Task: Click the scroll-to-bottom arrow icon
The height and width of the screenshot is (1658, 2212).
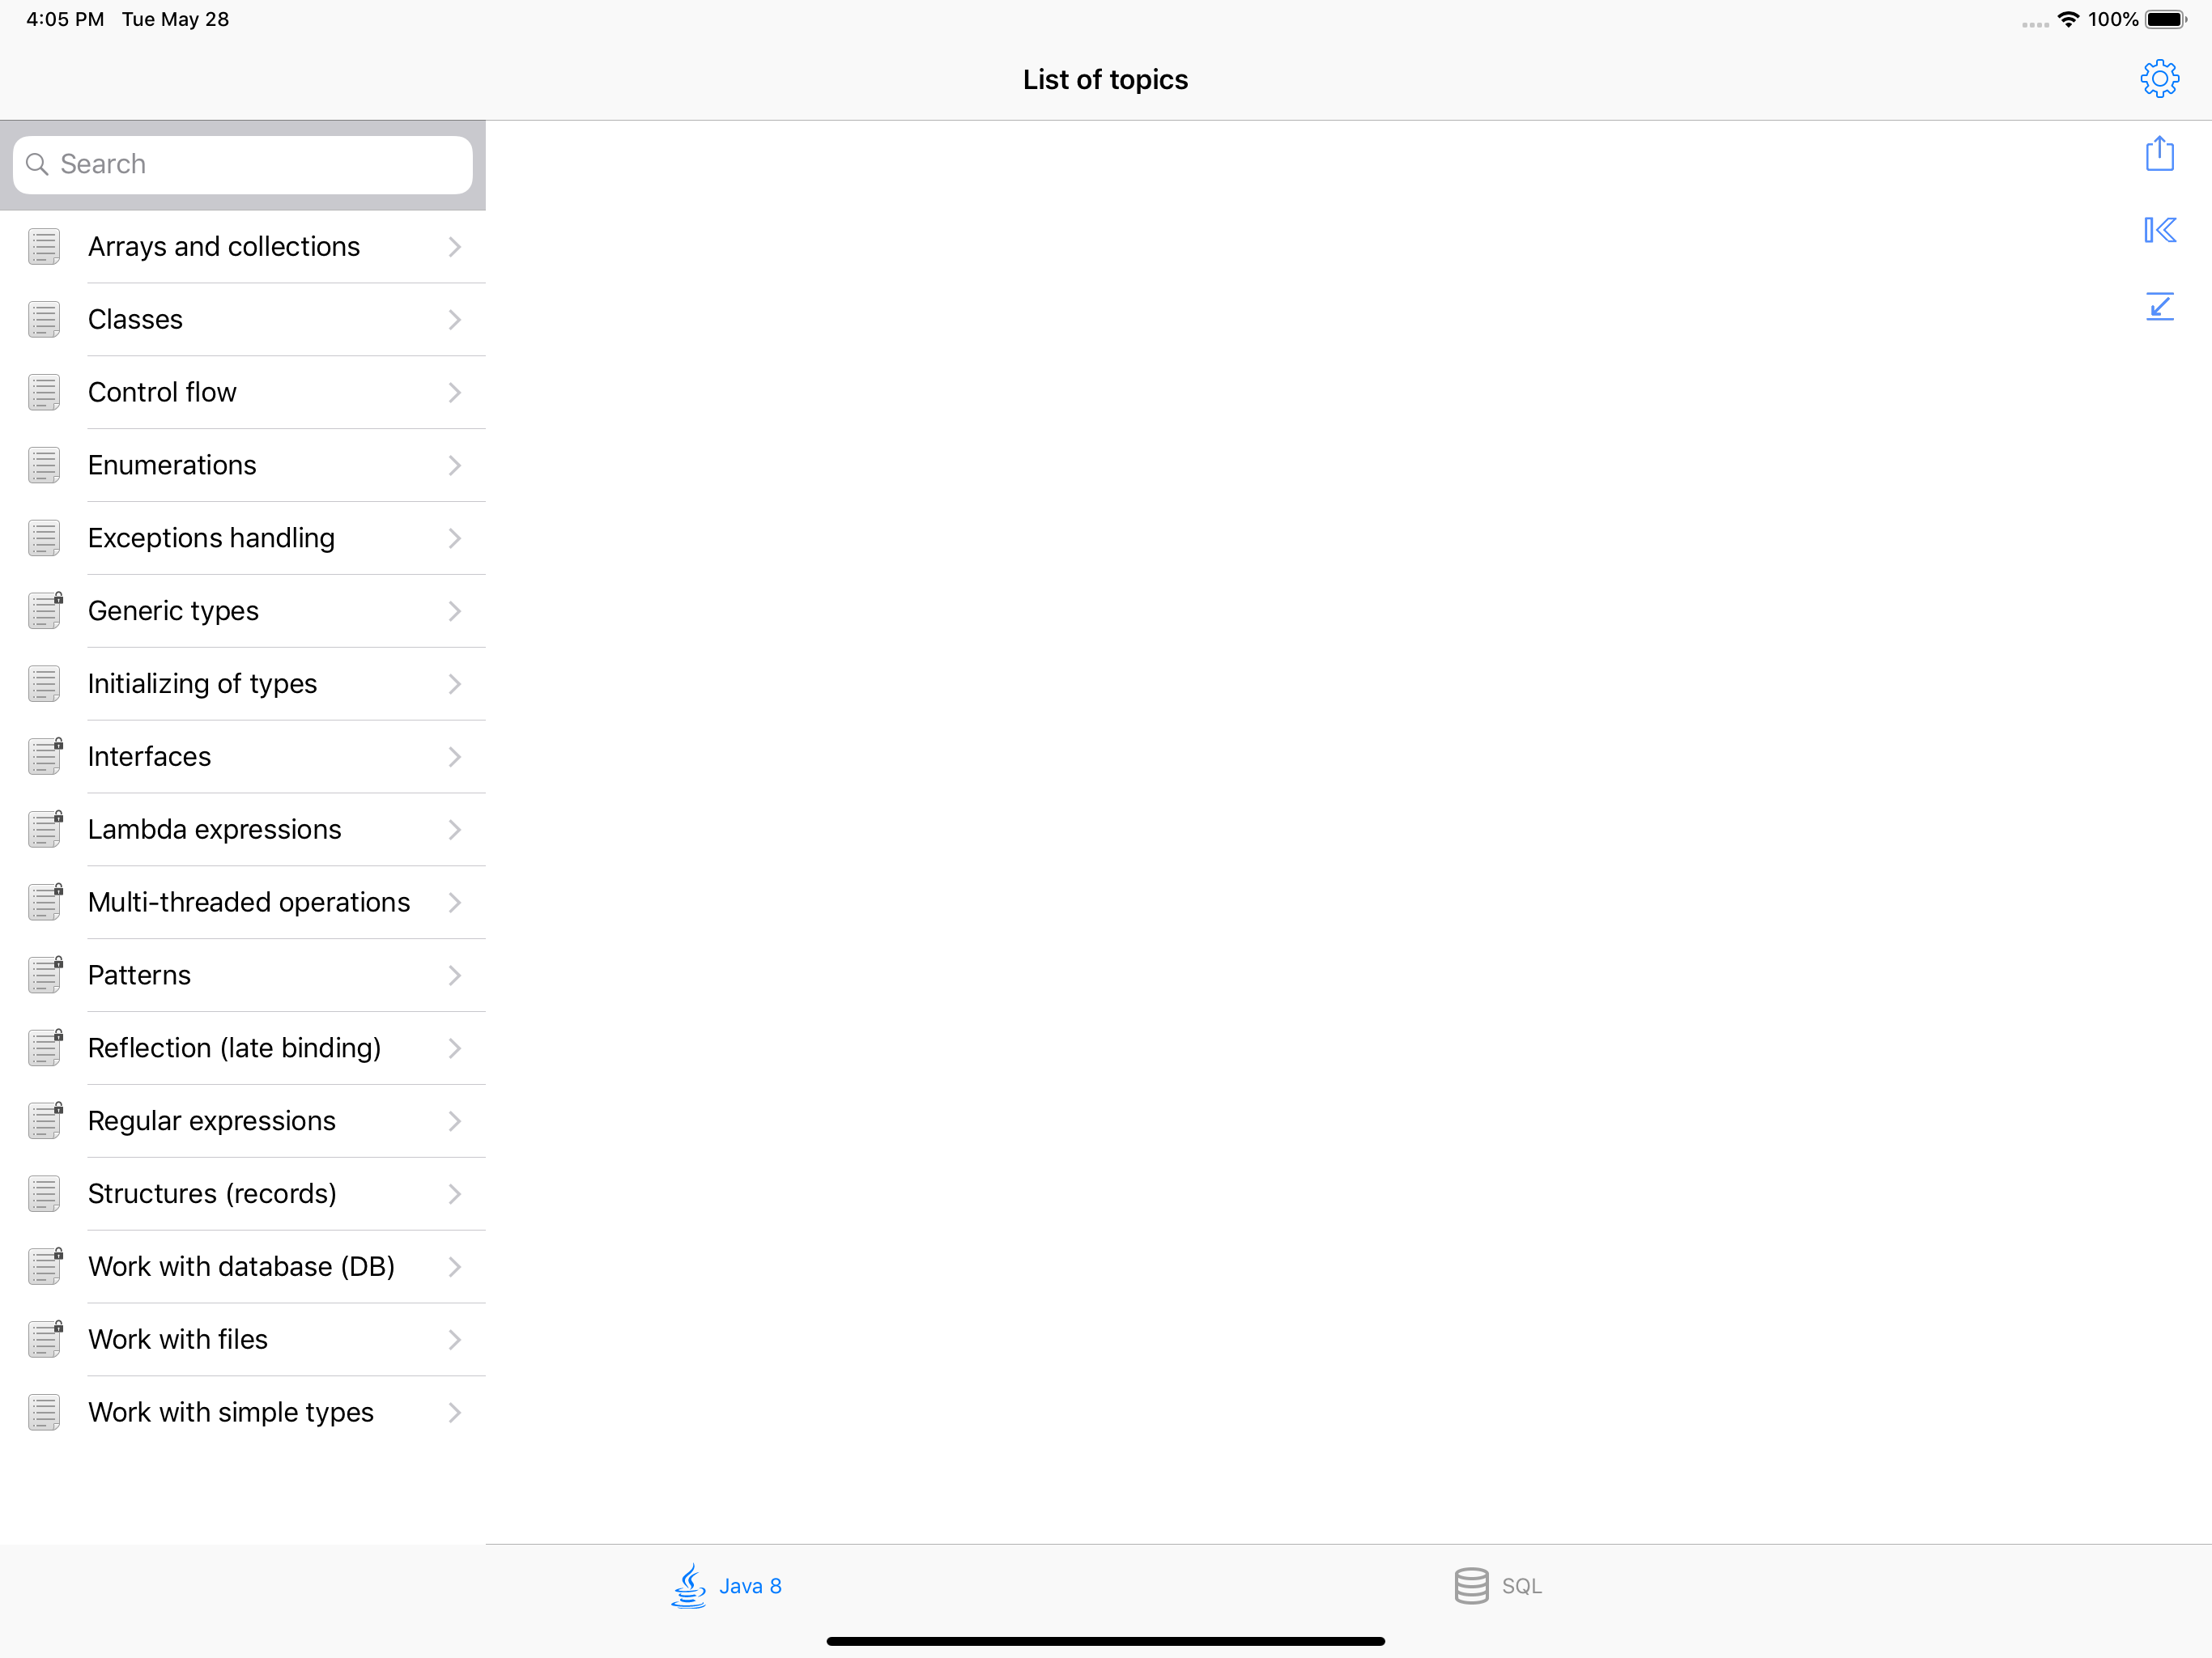Action: tap(2159, 306)
